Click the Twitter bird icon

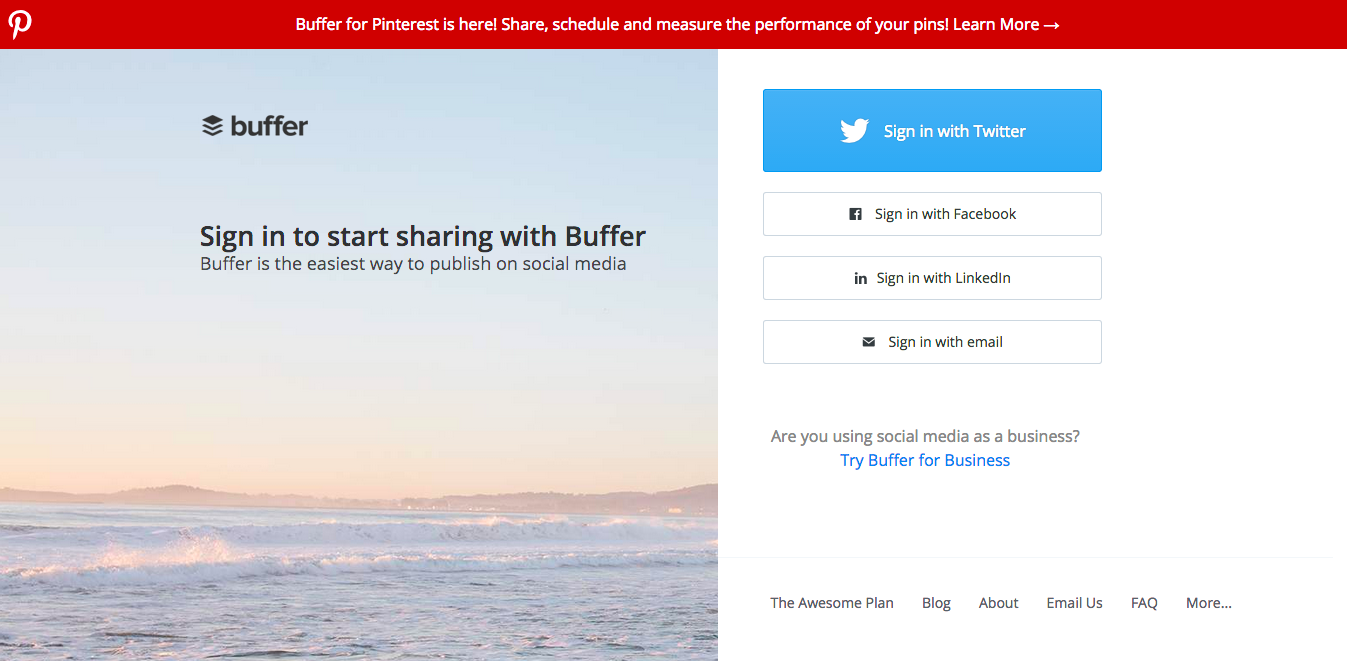click(x=855, y=130)
